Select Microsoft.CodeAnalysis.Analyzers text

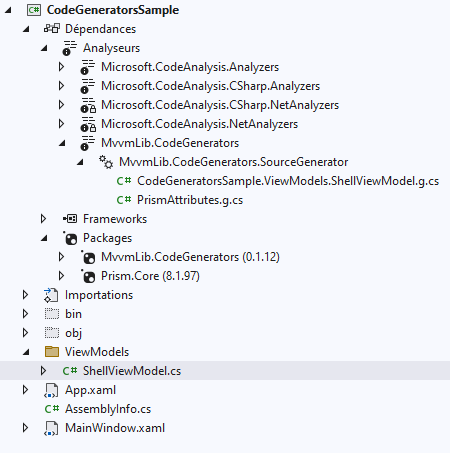[x=190, y=67]
